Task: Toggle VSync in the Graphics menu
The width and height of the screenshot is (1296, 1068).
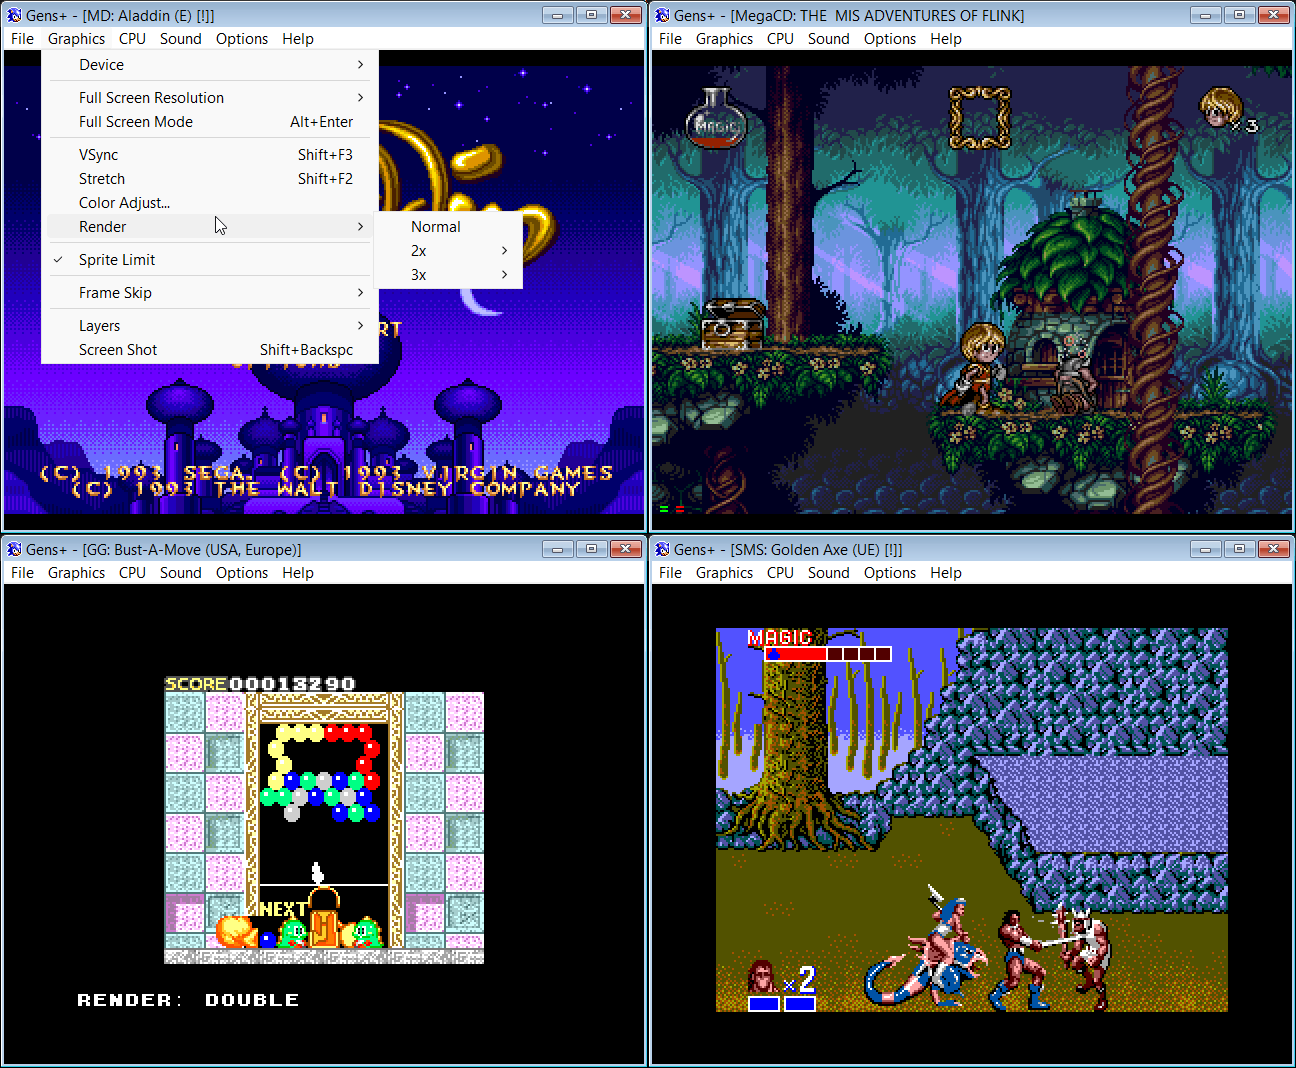Action: [98, 155]
